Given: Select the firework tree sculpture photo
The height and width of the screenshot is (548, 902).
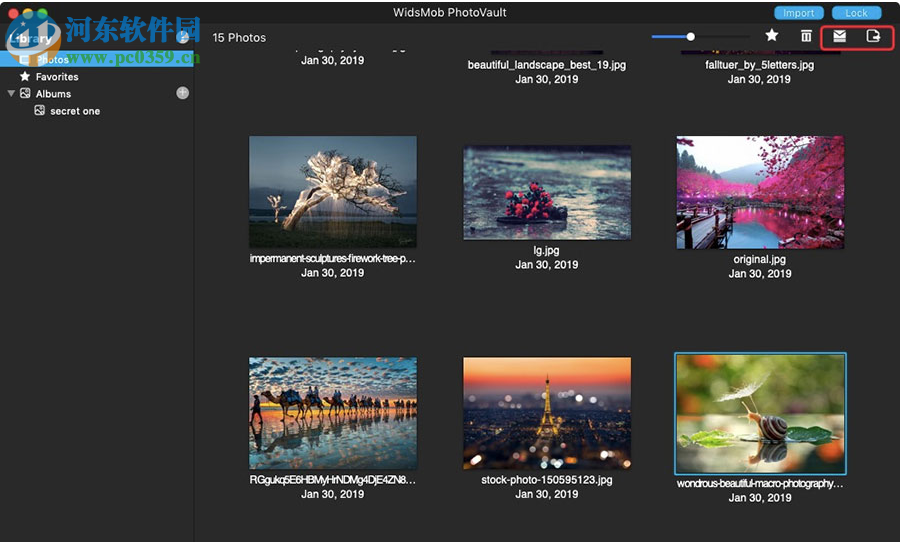Looking at the screenshot, I should coord(332,191).
